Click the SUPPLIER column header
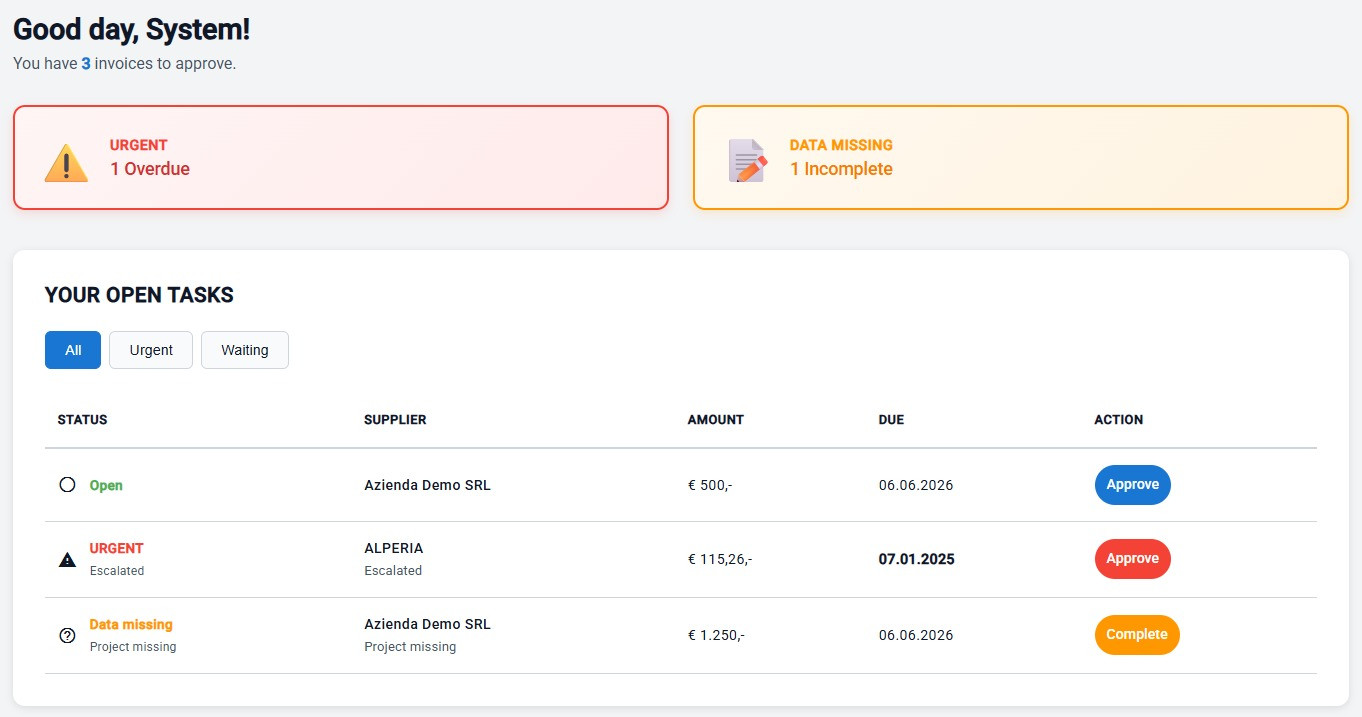This screenshot has height=717, width=1362. [x=395, y=420]
